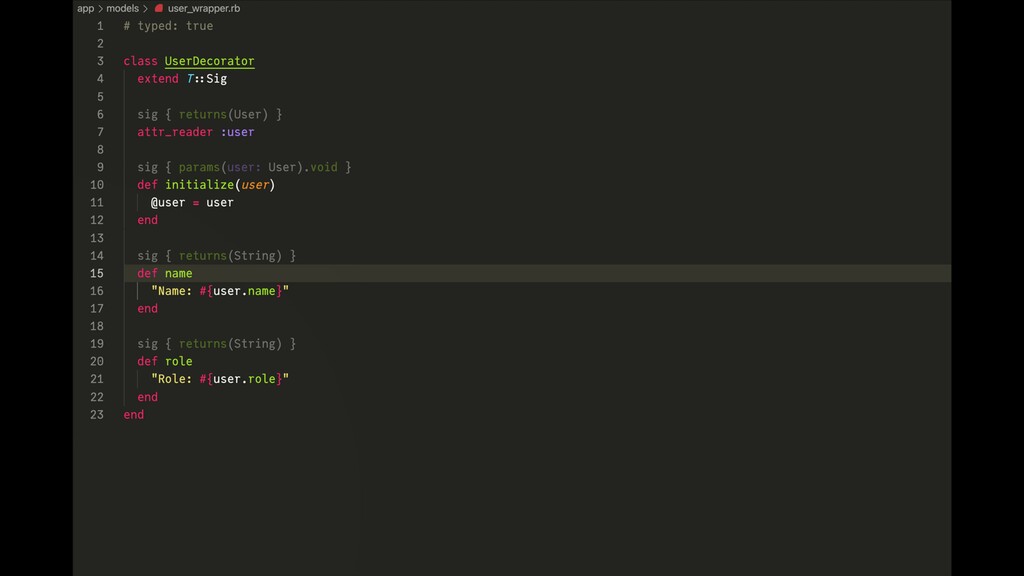Screen dimensions: 1024x576
Task: Click the UserDecorator class name
Action: pyautogui.click(x=210, y=61)
